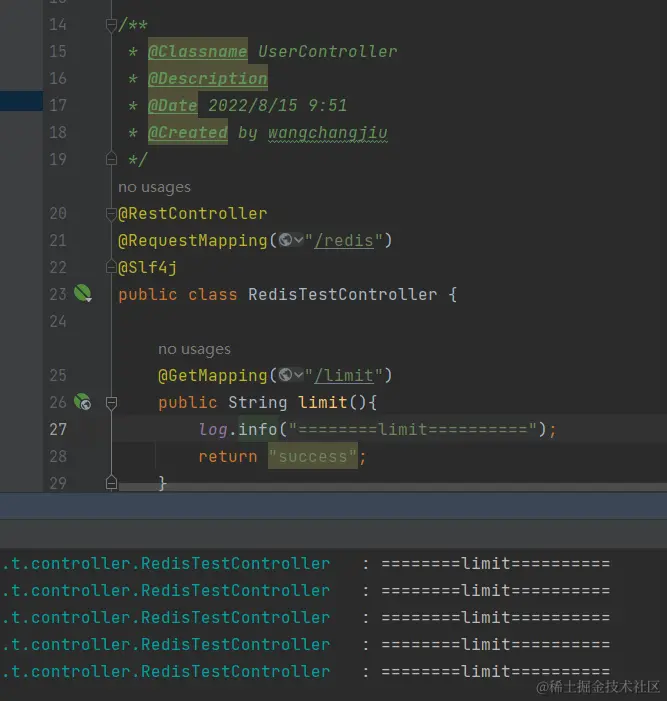This screenshot has width=667, height=701.
Task: Click the "success" string literal
Action: (x=313, y=456)
